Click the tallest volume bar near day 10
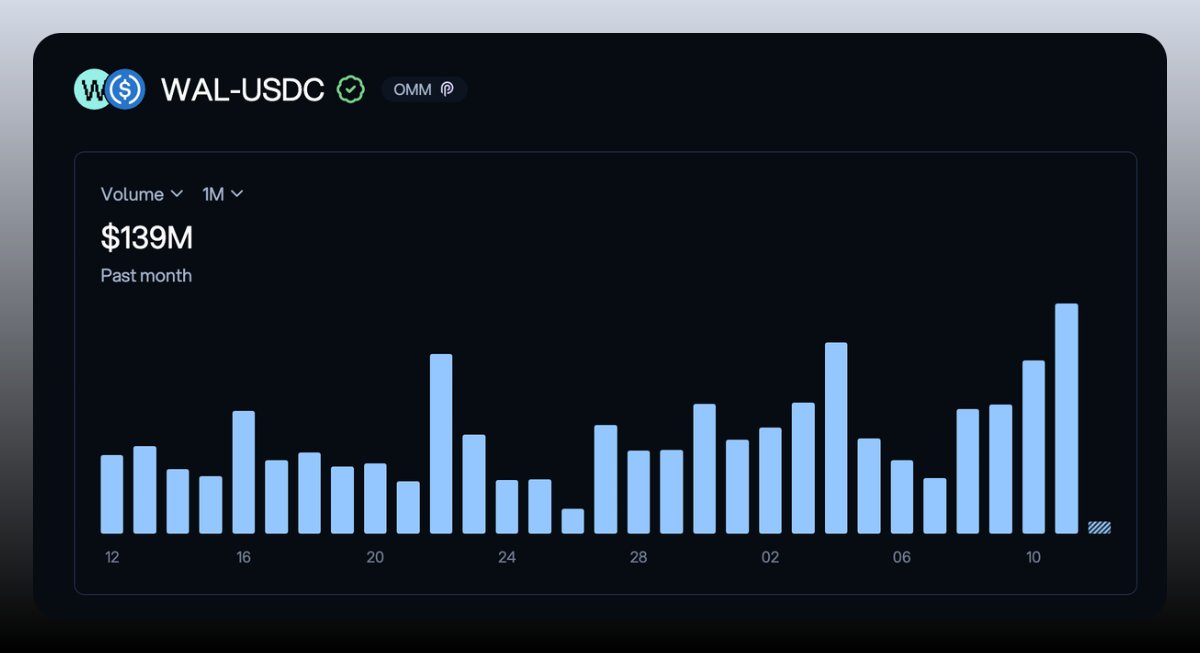 click(1068, 415)
